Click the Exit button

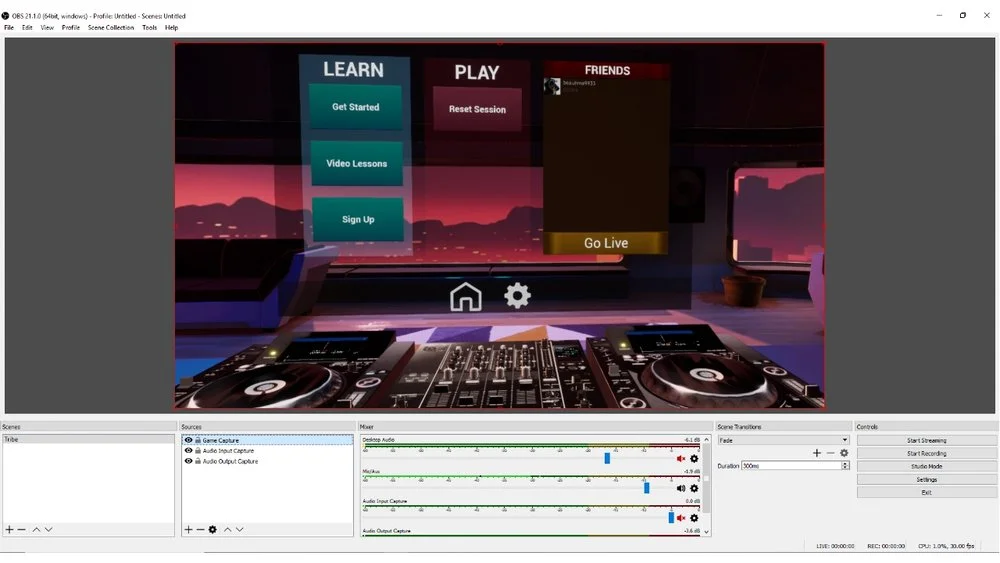(927, 492)
